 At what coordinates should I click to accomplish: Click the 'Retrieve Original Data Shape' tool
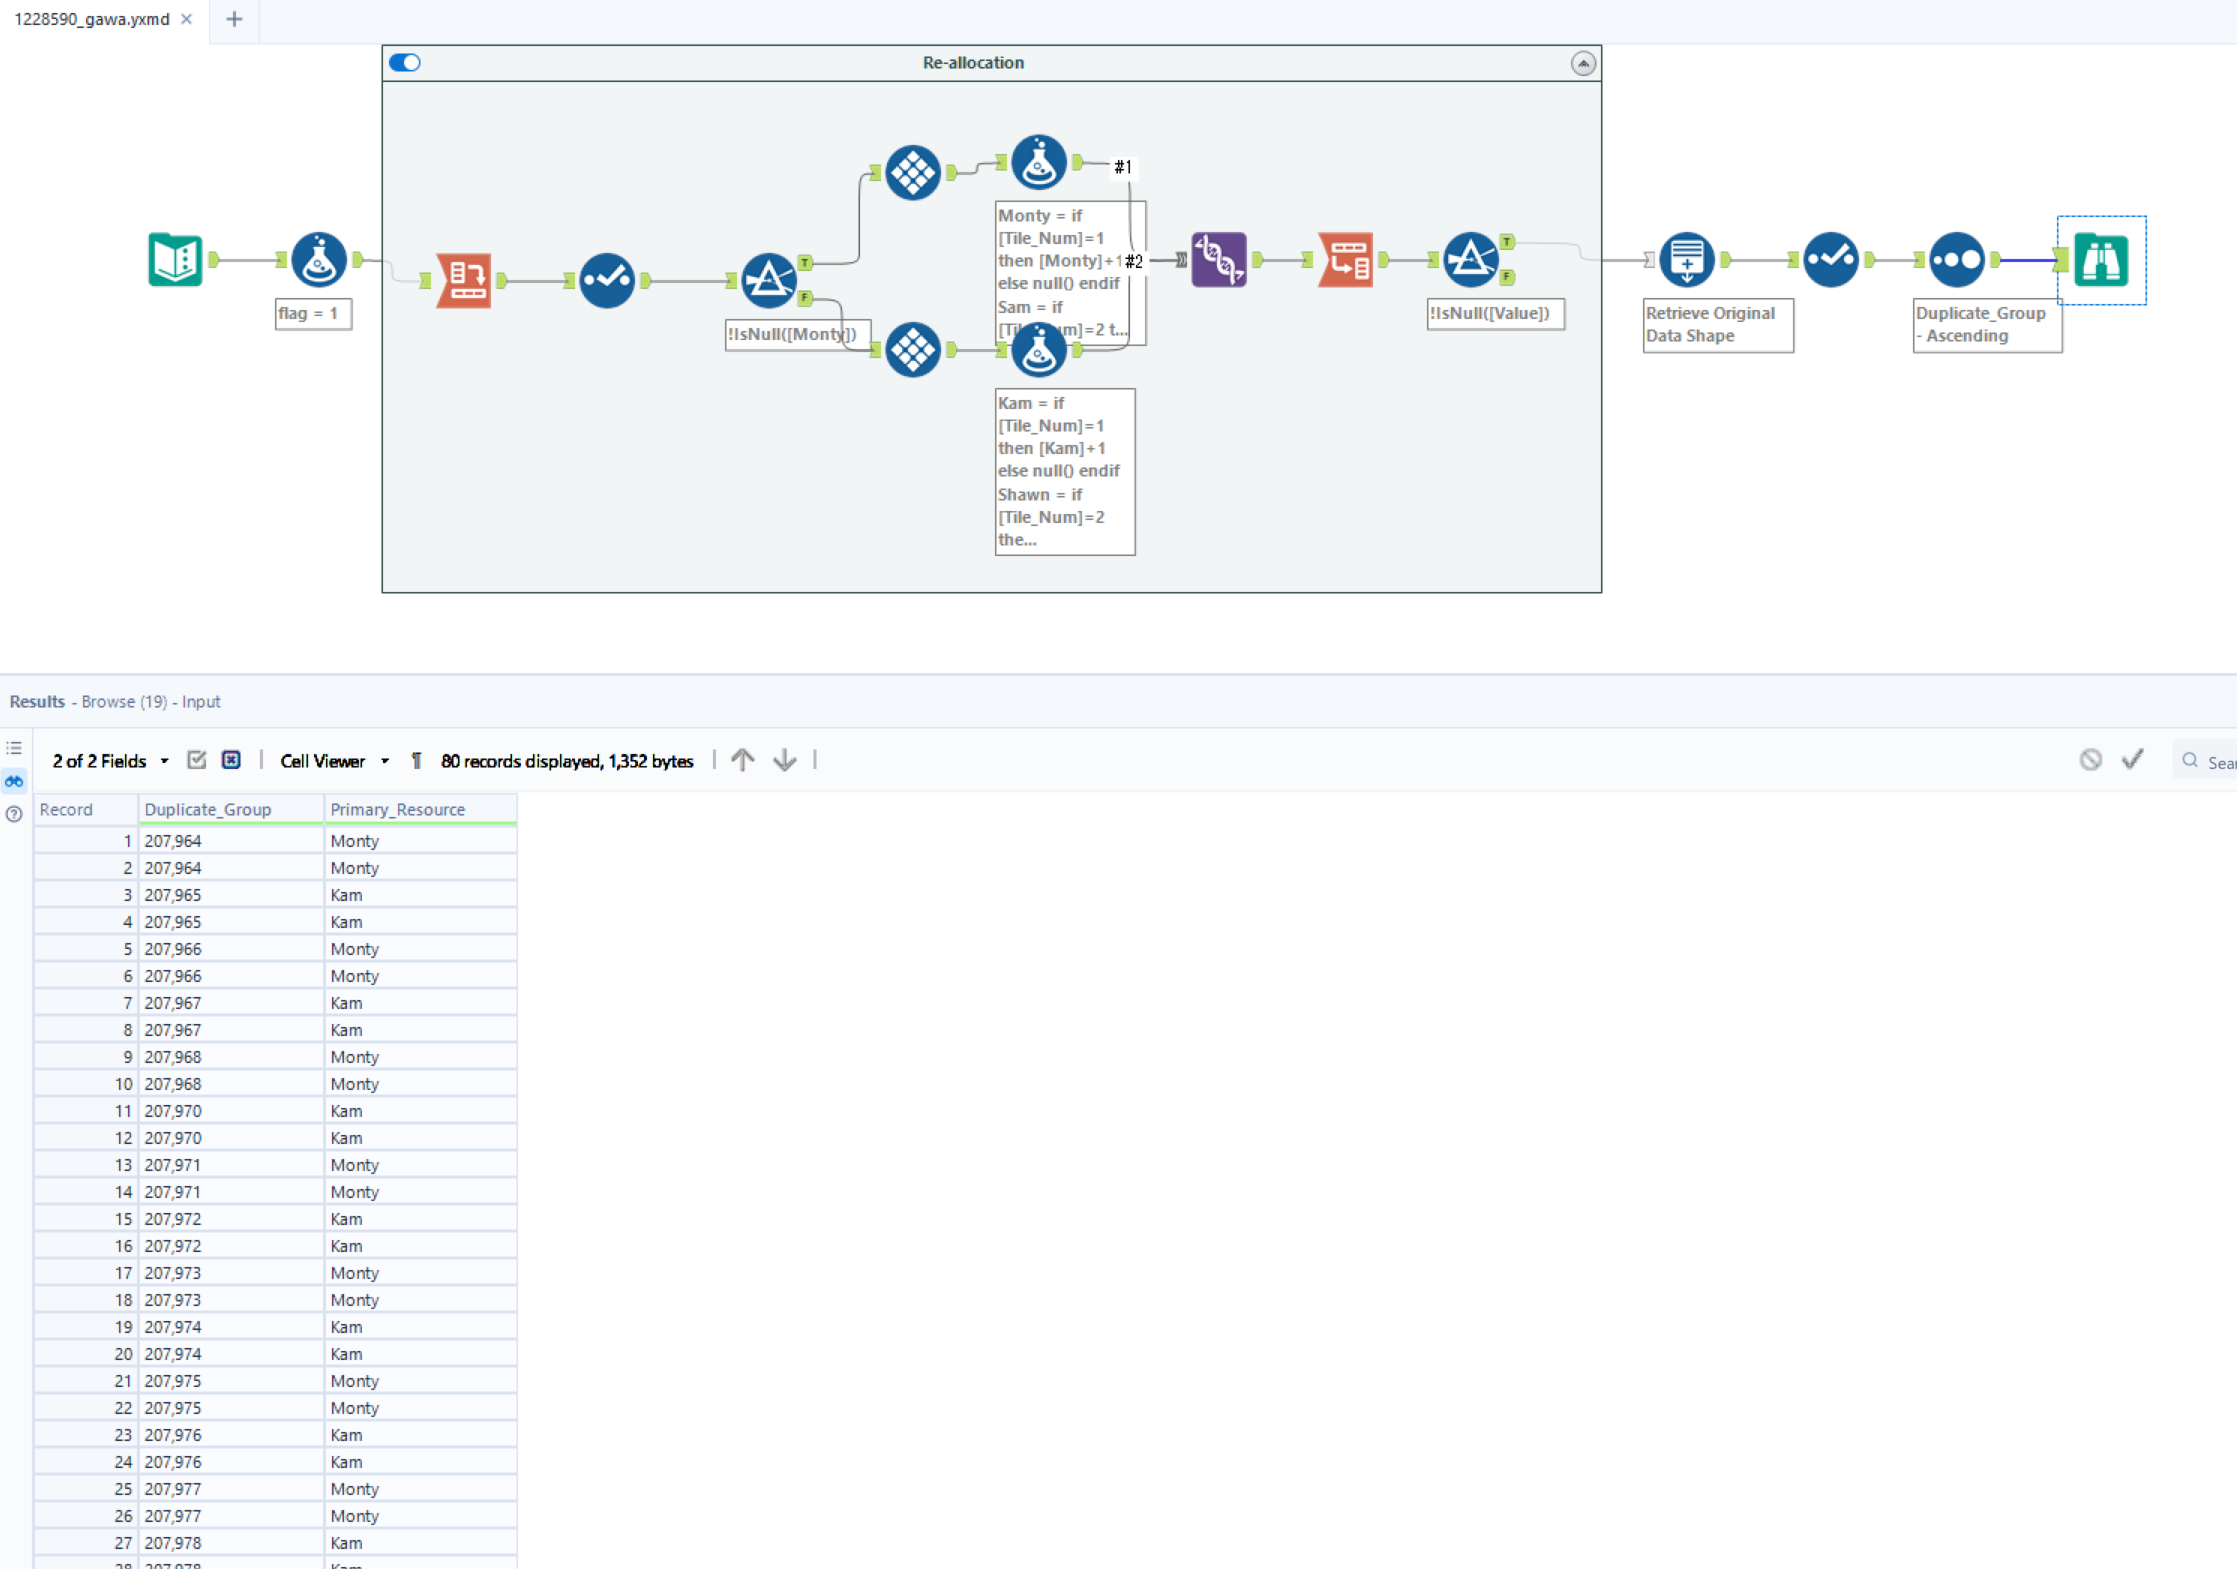pyautogui.click(x=1687, y=260)
